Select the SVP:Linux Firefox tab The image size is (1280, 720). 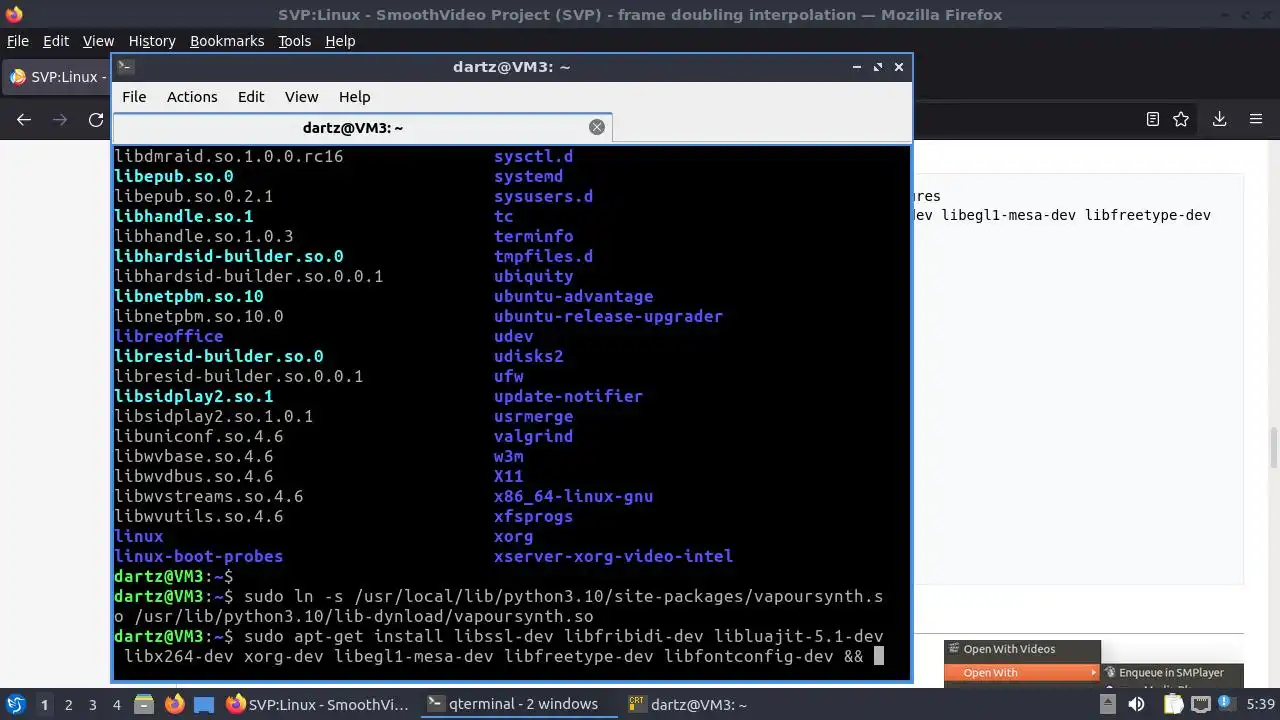[58, 77]
